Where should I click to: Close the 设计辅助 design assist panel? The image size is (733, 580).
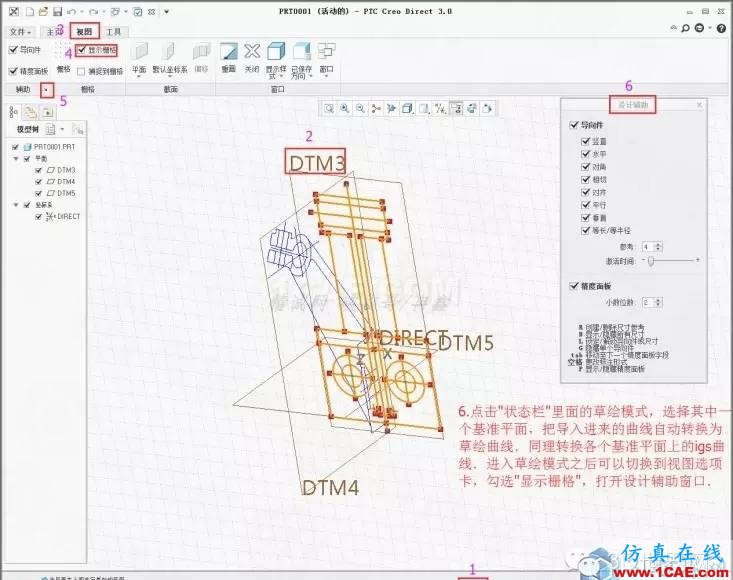click(699, 105)
